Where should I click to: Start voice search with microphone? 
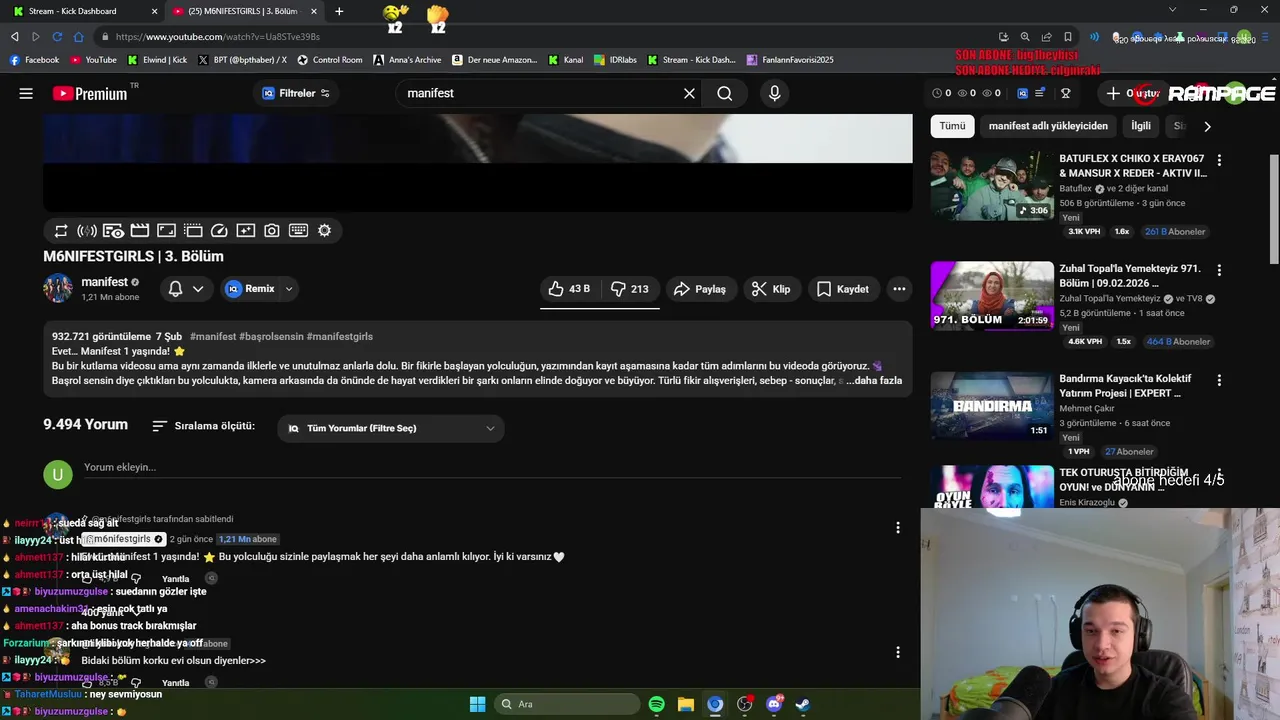point(774,93)
